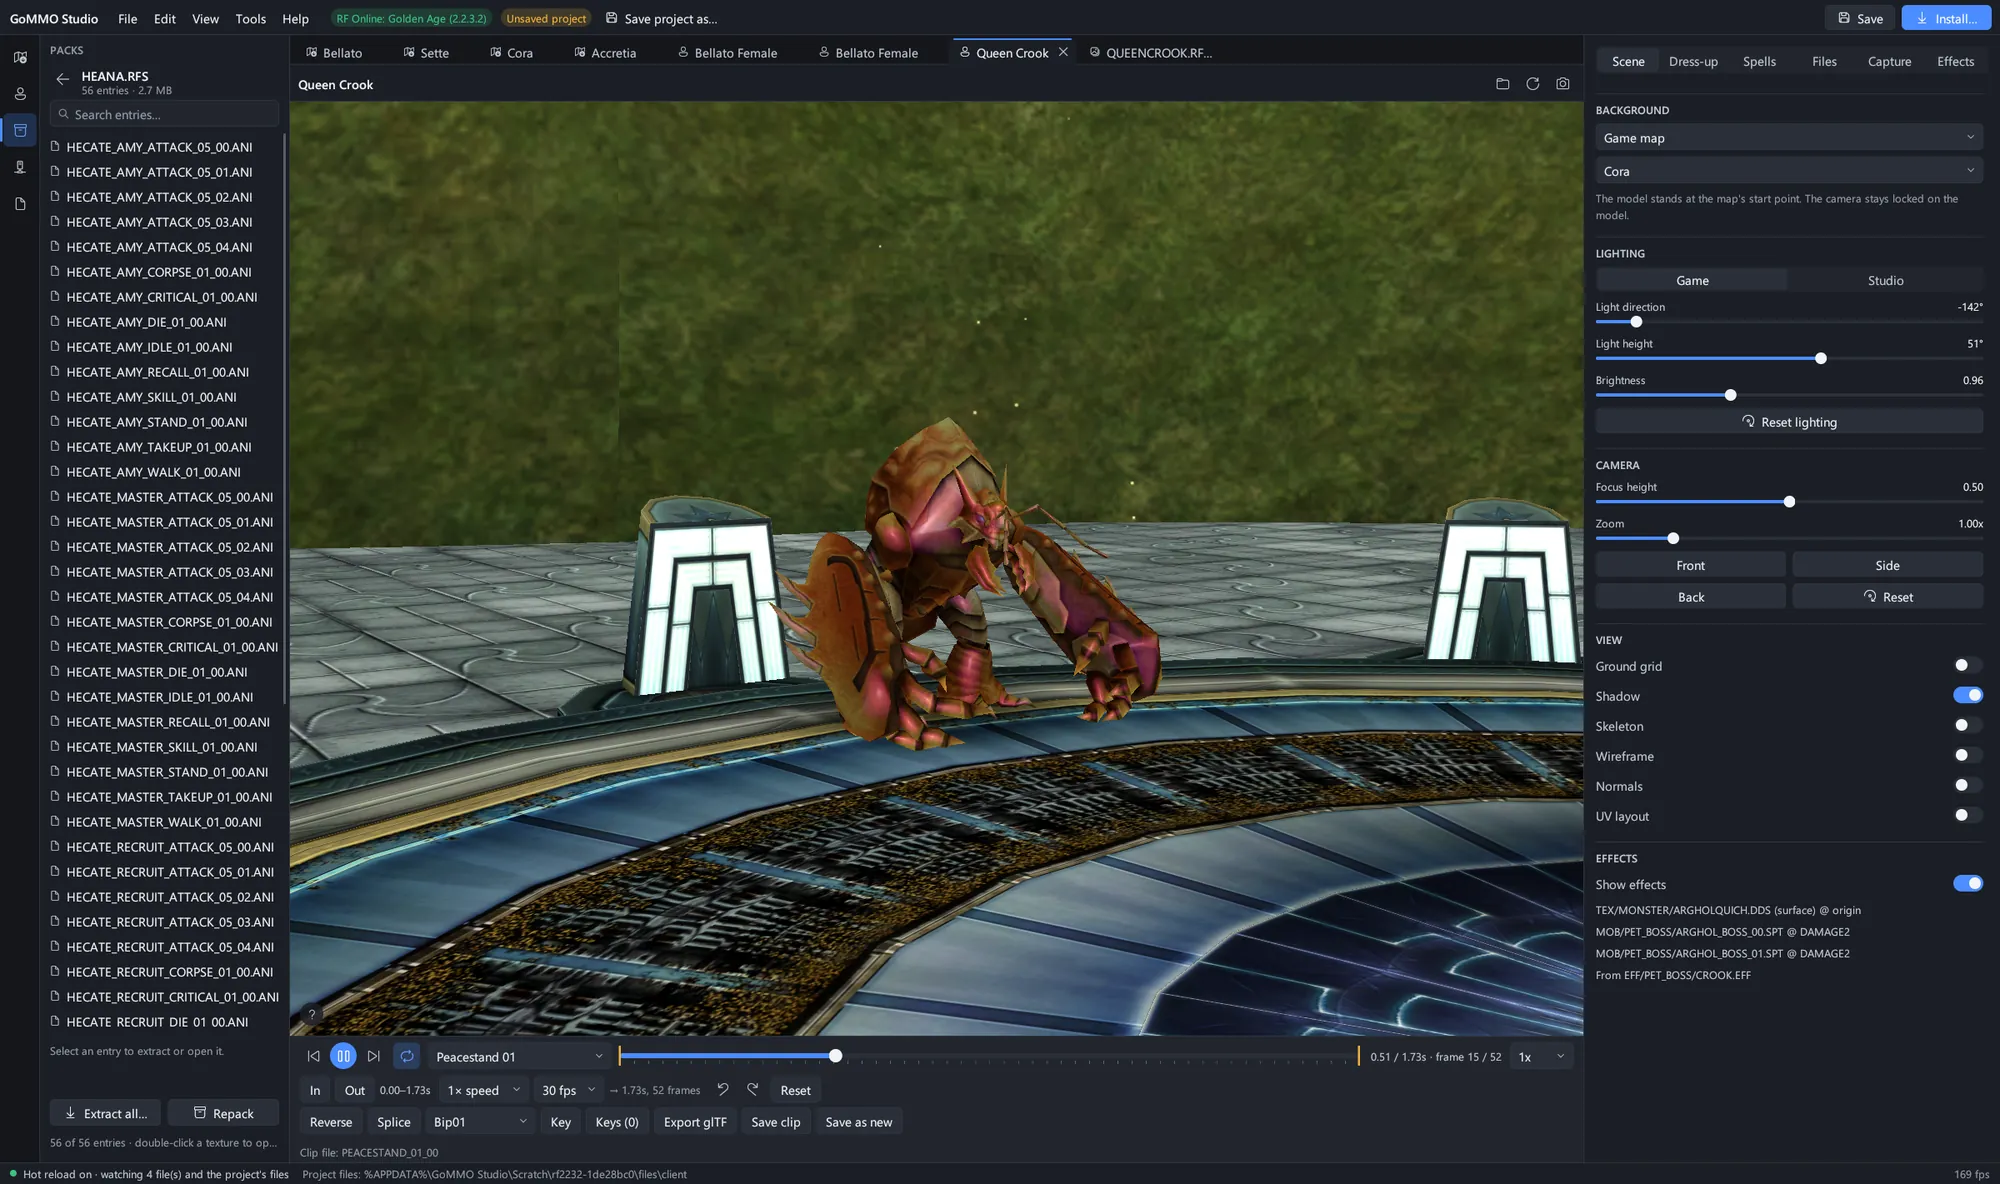Select the packs archive sidebar icon
This screenshot has height=1184, width=2000.
click(x=20, y=130)
